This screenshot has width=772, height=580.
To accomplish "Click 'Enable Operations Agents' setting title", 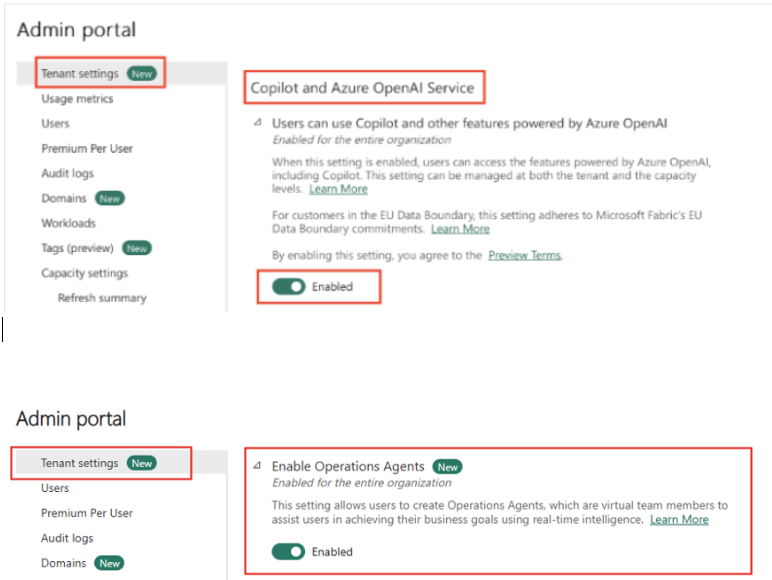I will [x=348, y=466].
